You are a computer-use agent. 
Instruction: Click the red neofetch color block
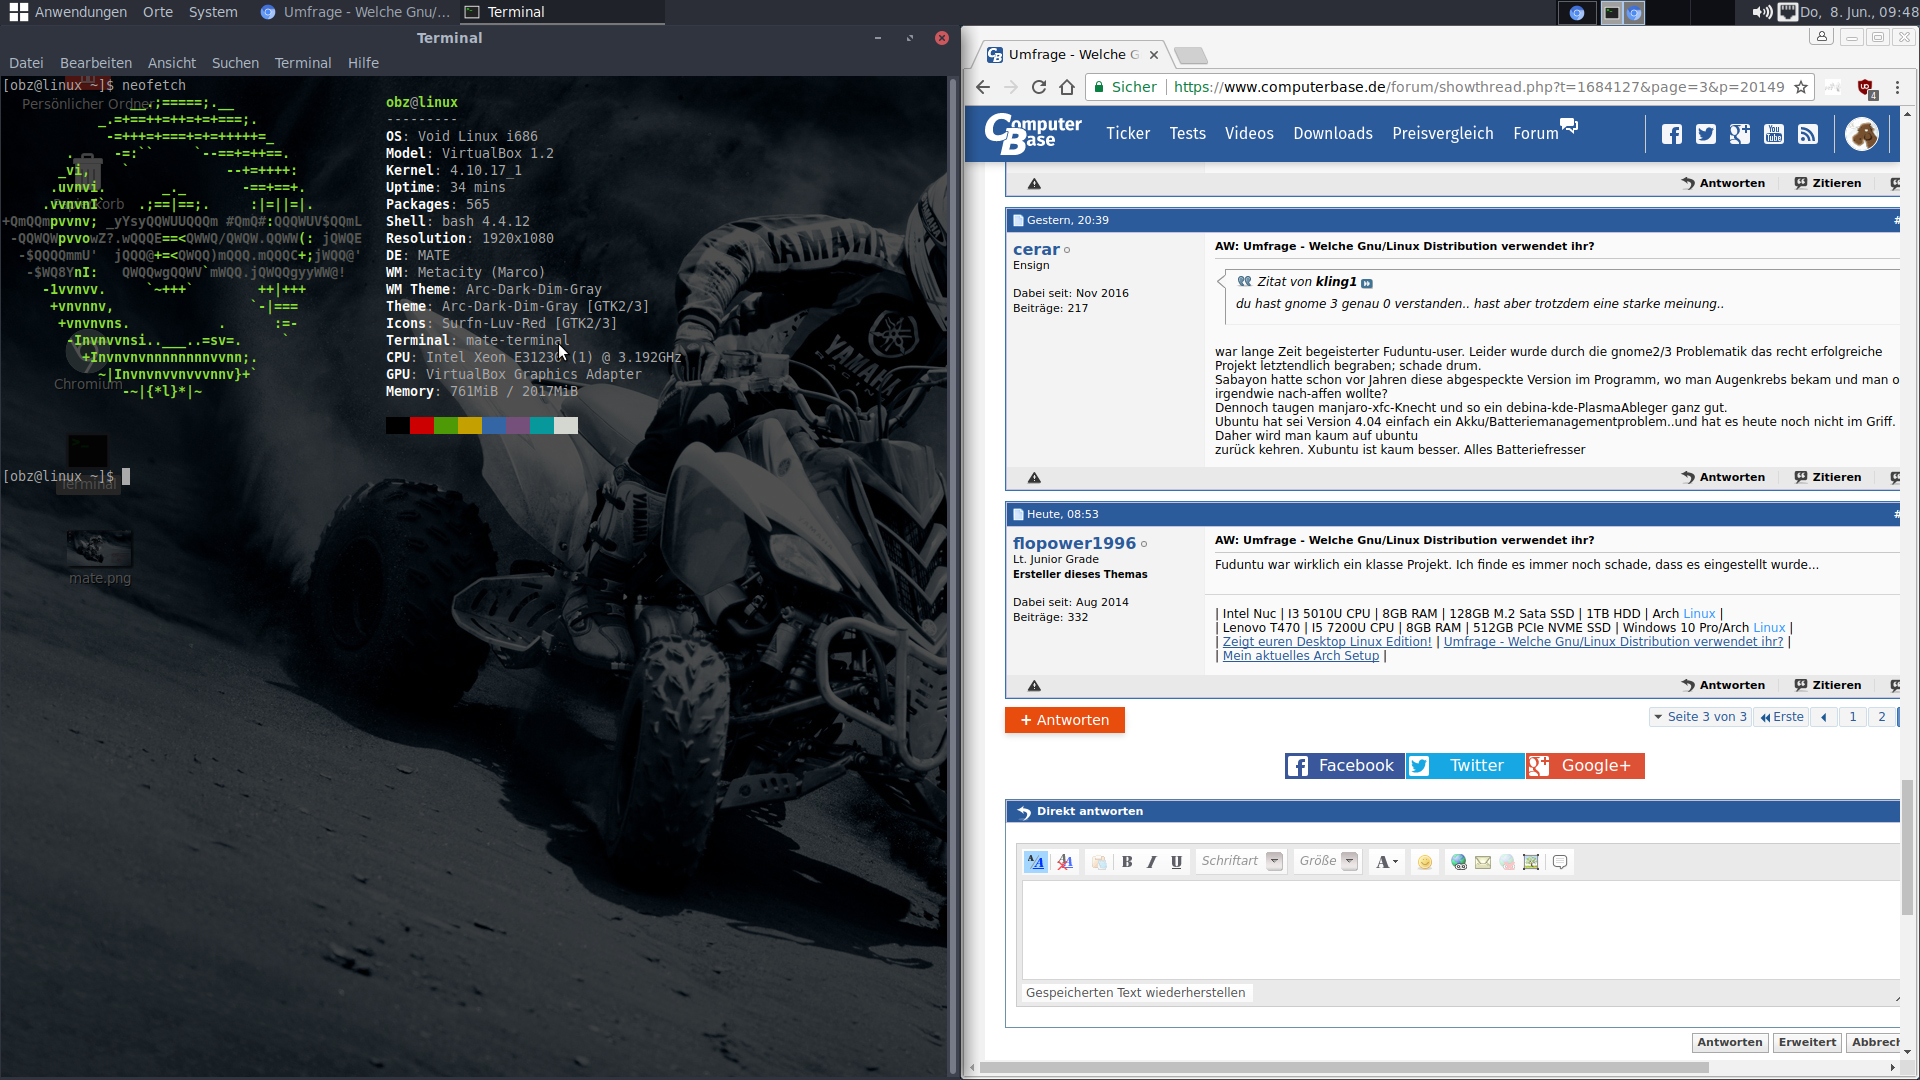click(x=421, y=426)
